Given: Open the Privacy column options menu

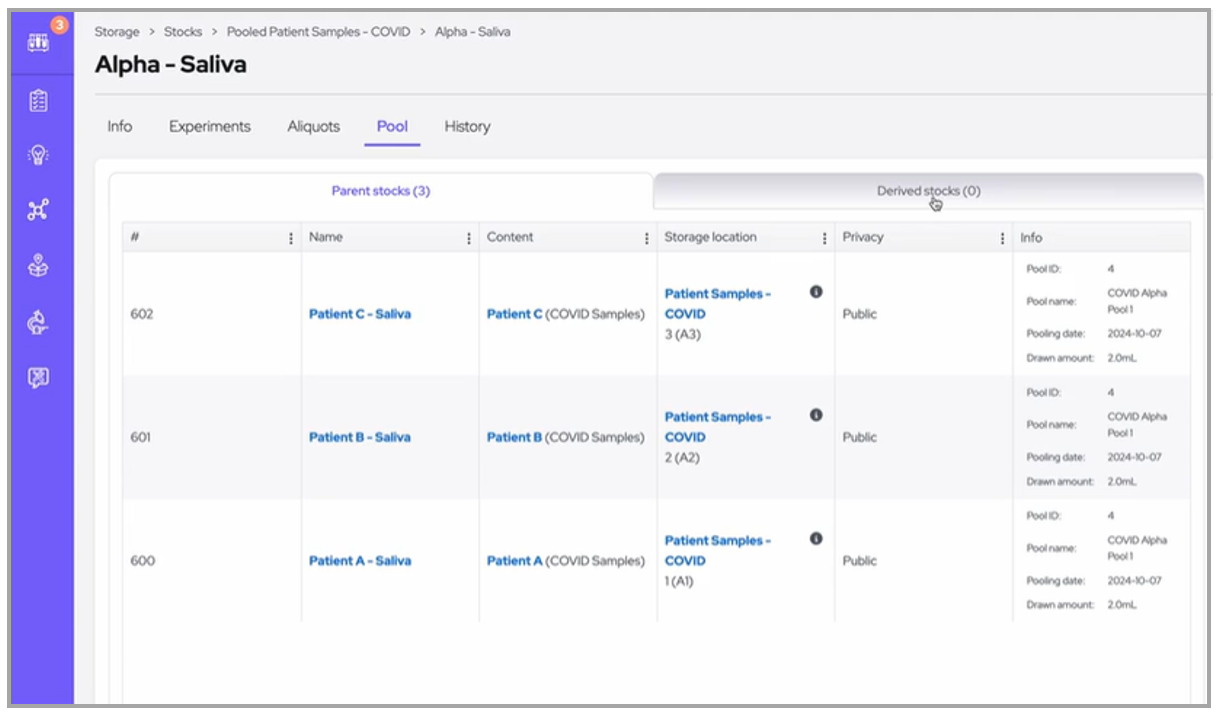Looking at the screenshot, I should coord(1002,238).
